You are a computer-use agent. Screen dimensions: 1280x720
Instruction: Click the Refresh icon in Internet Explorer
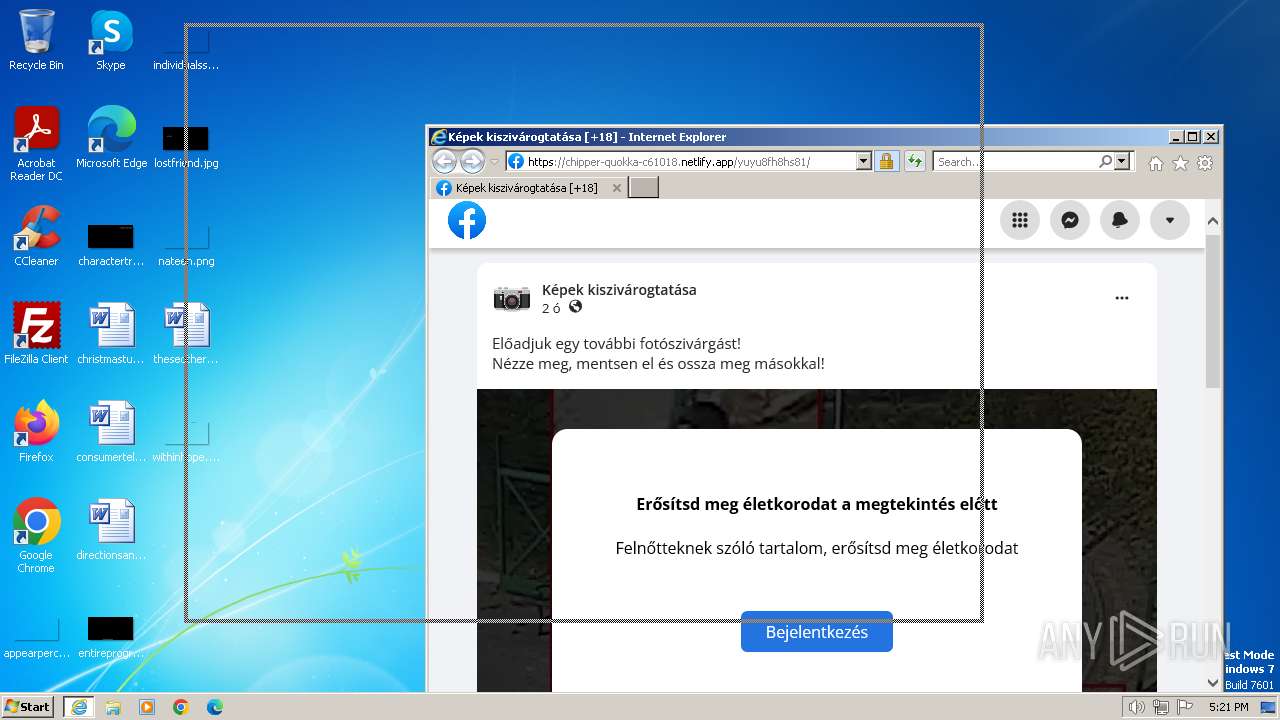[914, 161]
